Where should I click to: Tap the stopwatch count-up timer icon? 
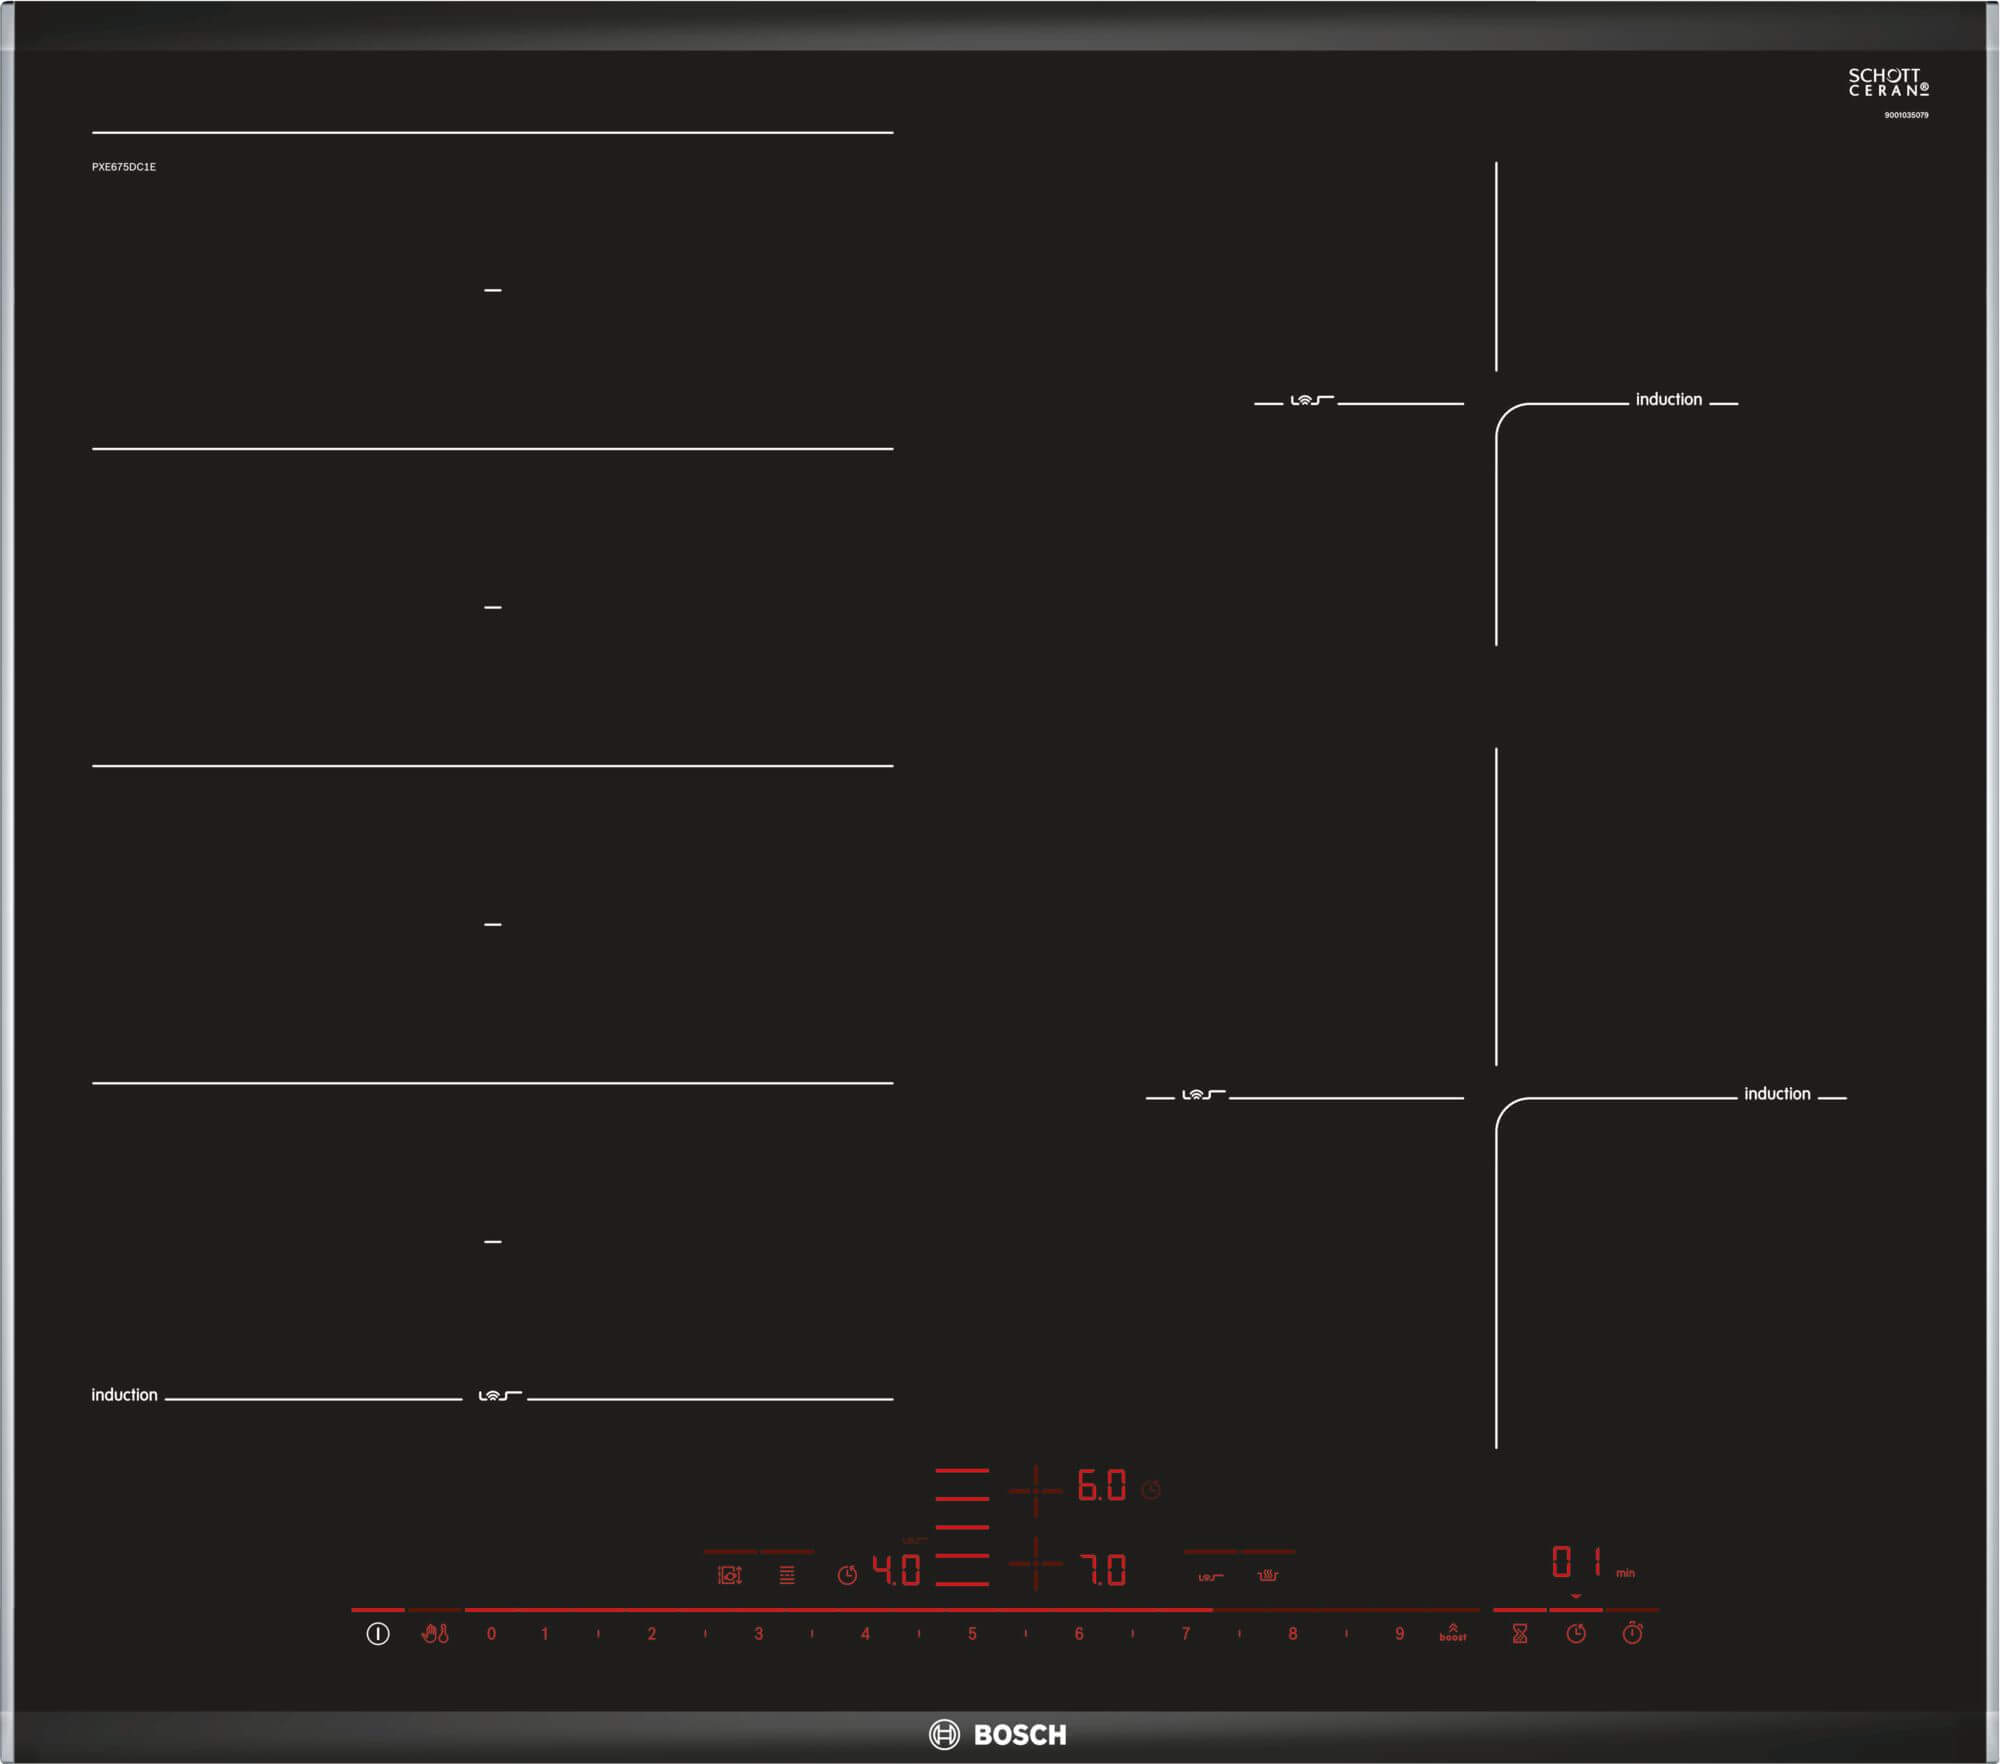(1632, 1634)
